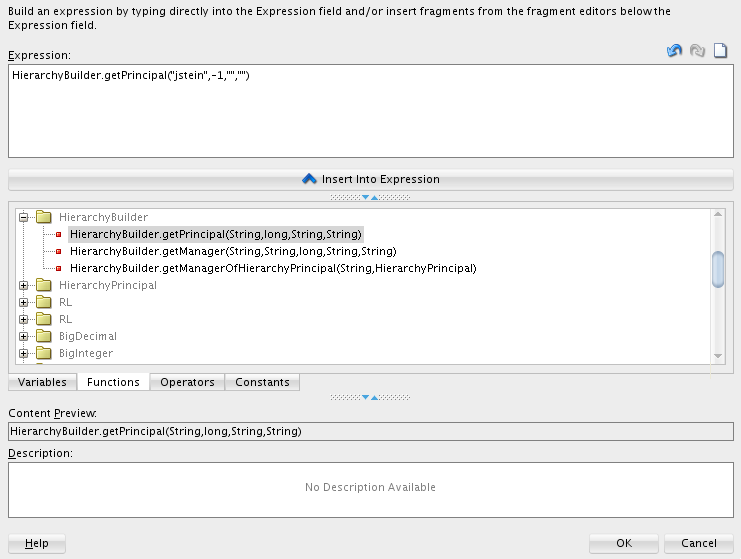The width and height of the screenshot is (741, 559).
Task: Select the BigDecimal folder label
Action: pos(88,336)
